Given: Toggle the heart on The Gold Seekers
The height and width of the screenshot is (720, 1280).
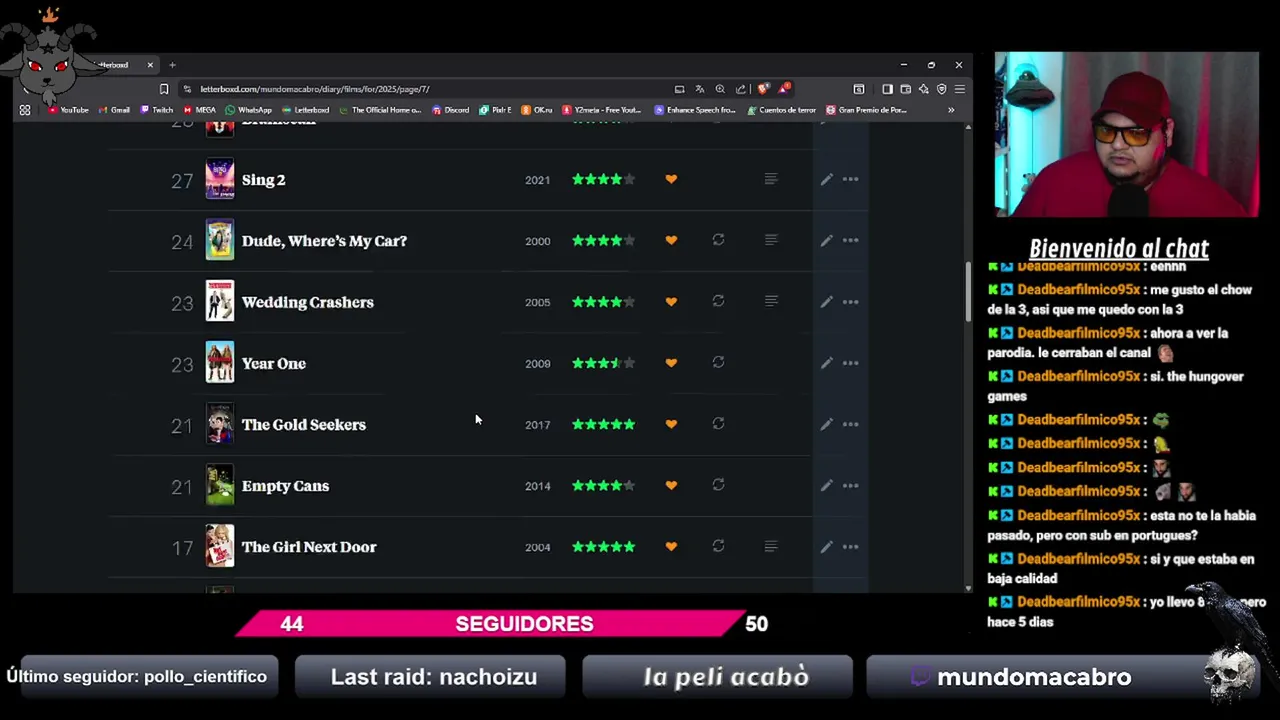Looking at the screenshot, I should tap(671, 424).
